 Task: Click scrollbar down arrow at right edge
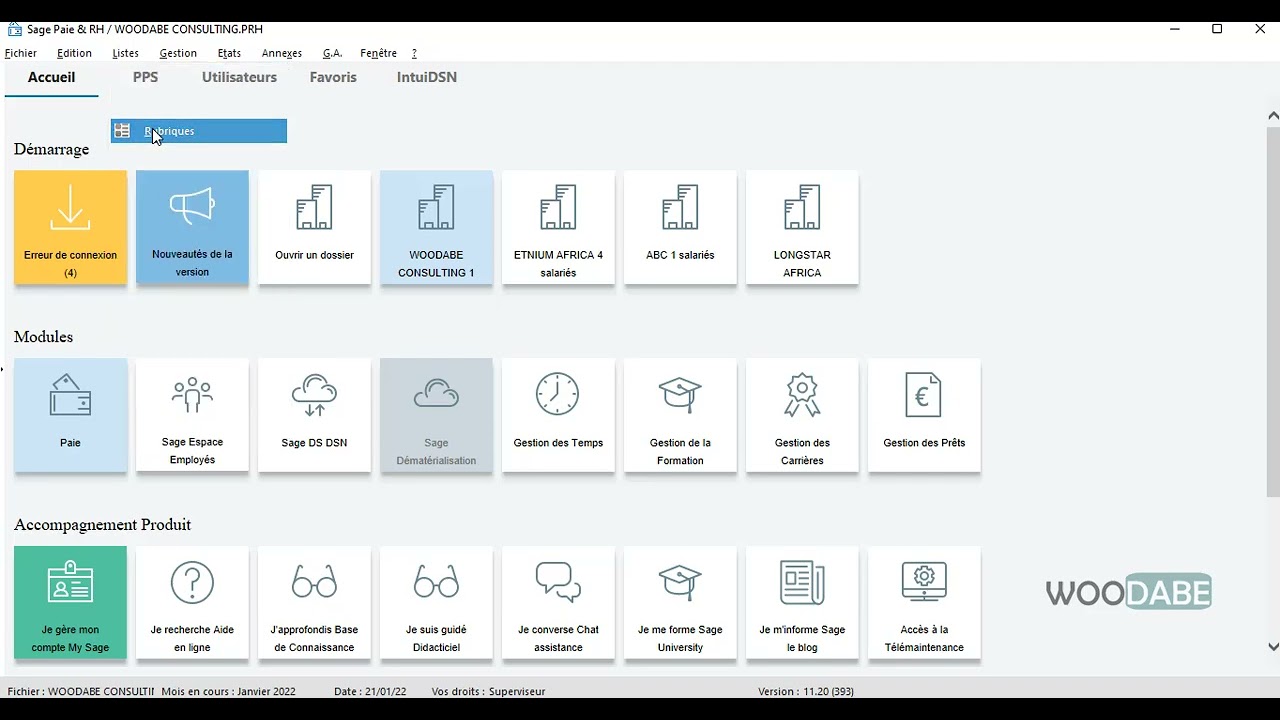pos(1273,647)
